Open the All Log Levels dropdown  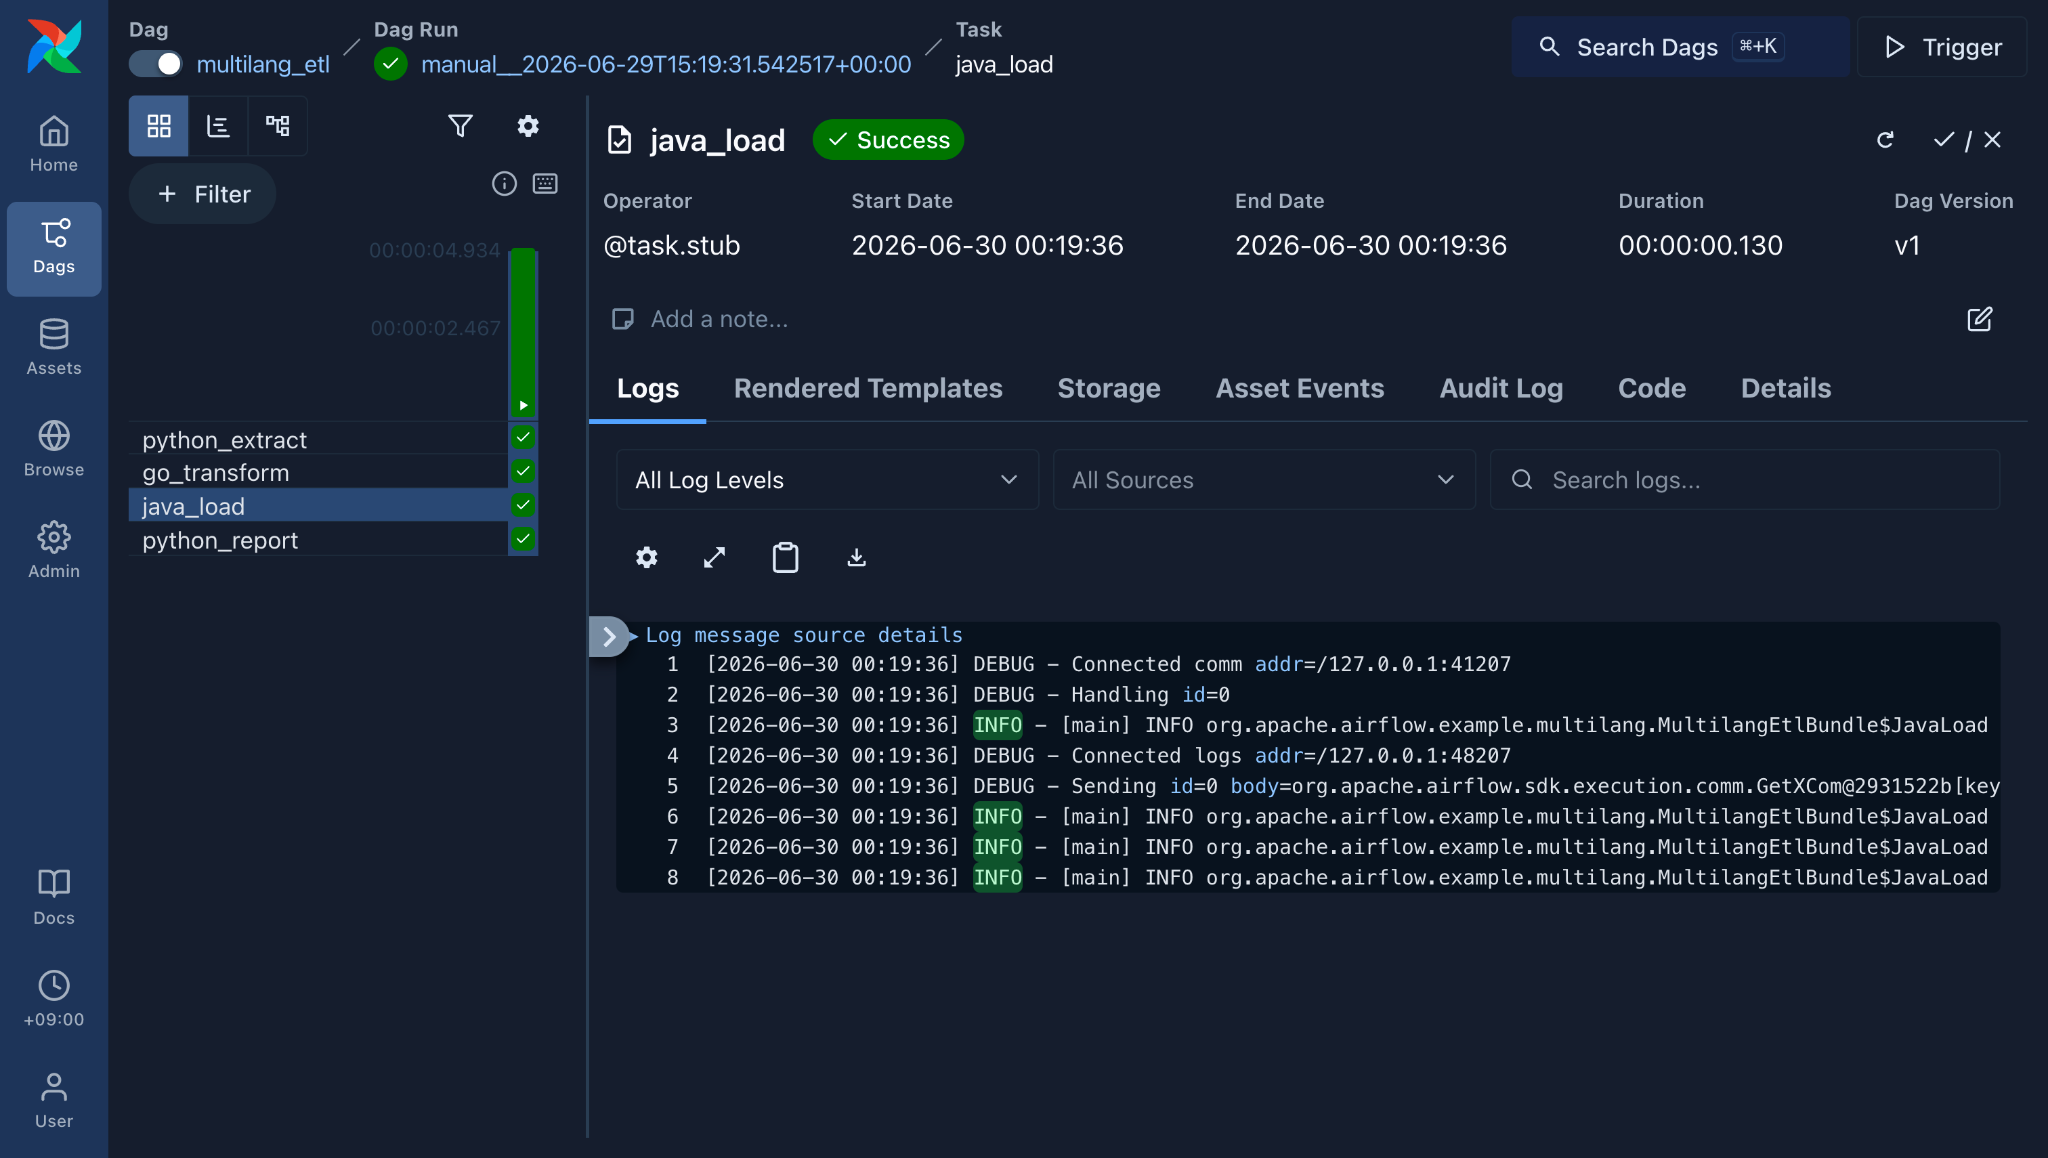[x=827, y=480]
